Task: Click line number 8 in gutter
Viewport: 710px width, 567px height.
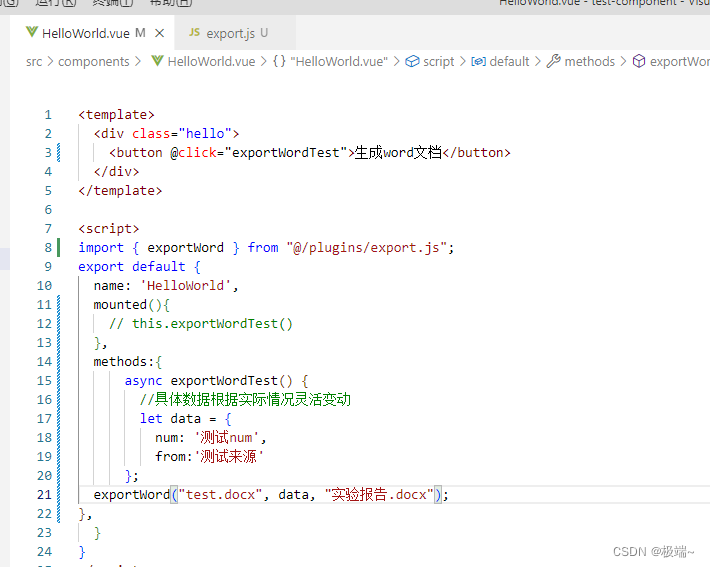Action: pos(48,248)
